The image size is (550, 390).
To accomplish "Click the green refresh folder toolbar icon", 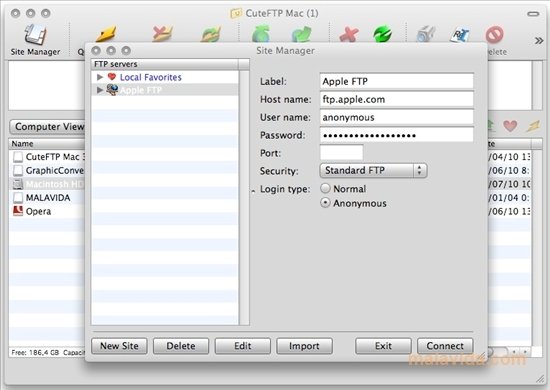I will click(x=211, y=34).
